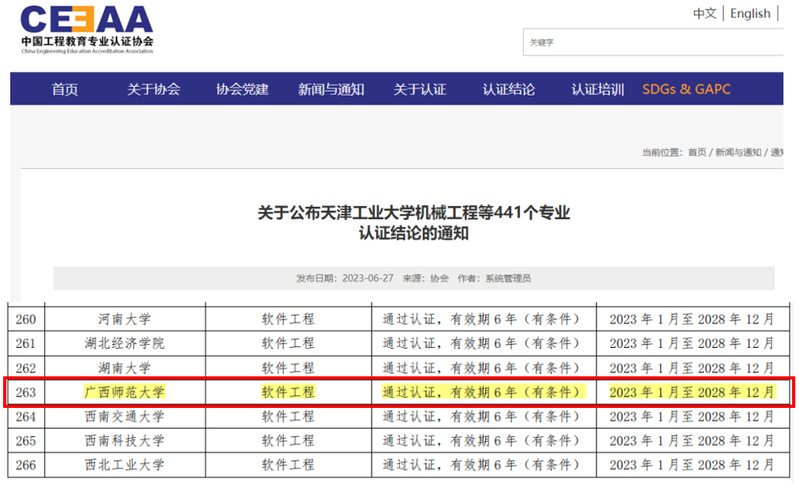The width and height of the screenshot is (799, 486).
Task: Select row number 265
Action: pyautogui.click(x=25, y=441)
